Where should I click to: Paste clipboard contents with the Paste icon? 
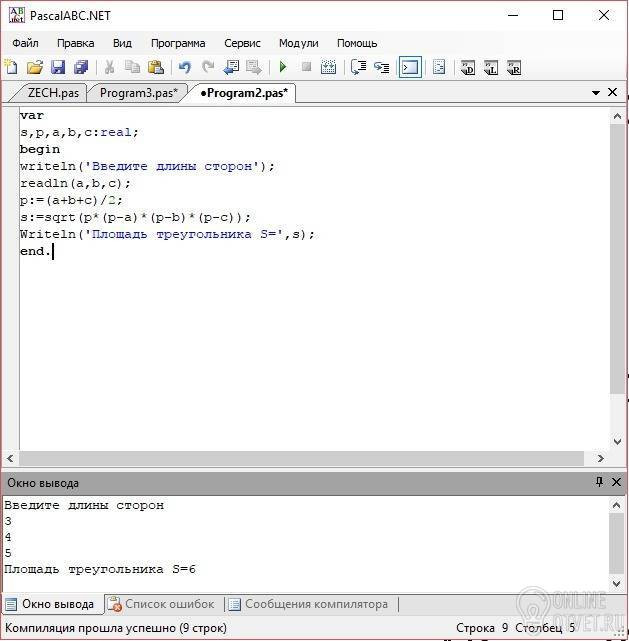pos(156,67)
